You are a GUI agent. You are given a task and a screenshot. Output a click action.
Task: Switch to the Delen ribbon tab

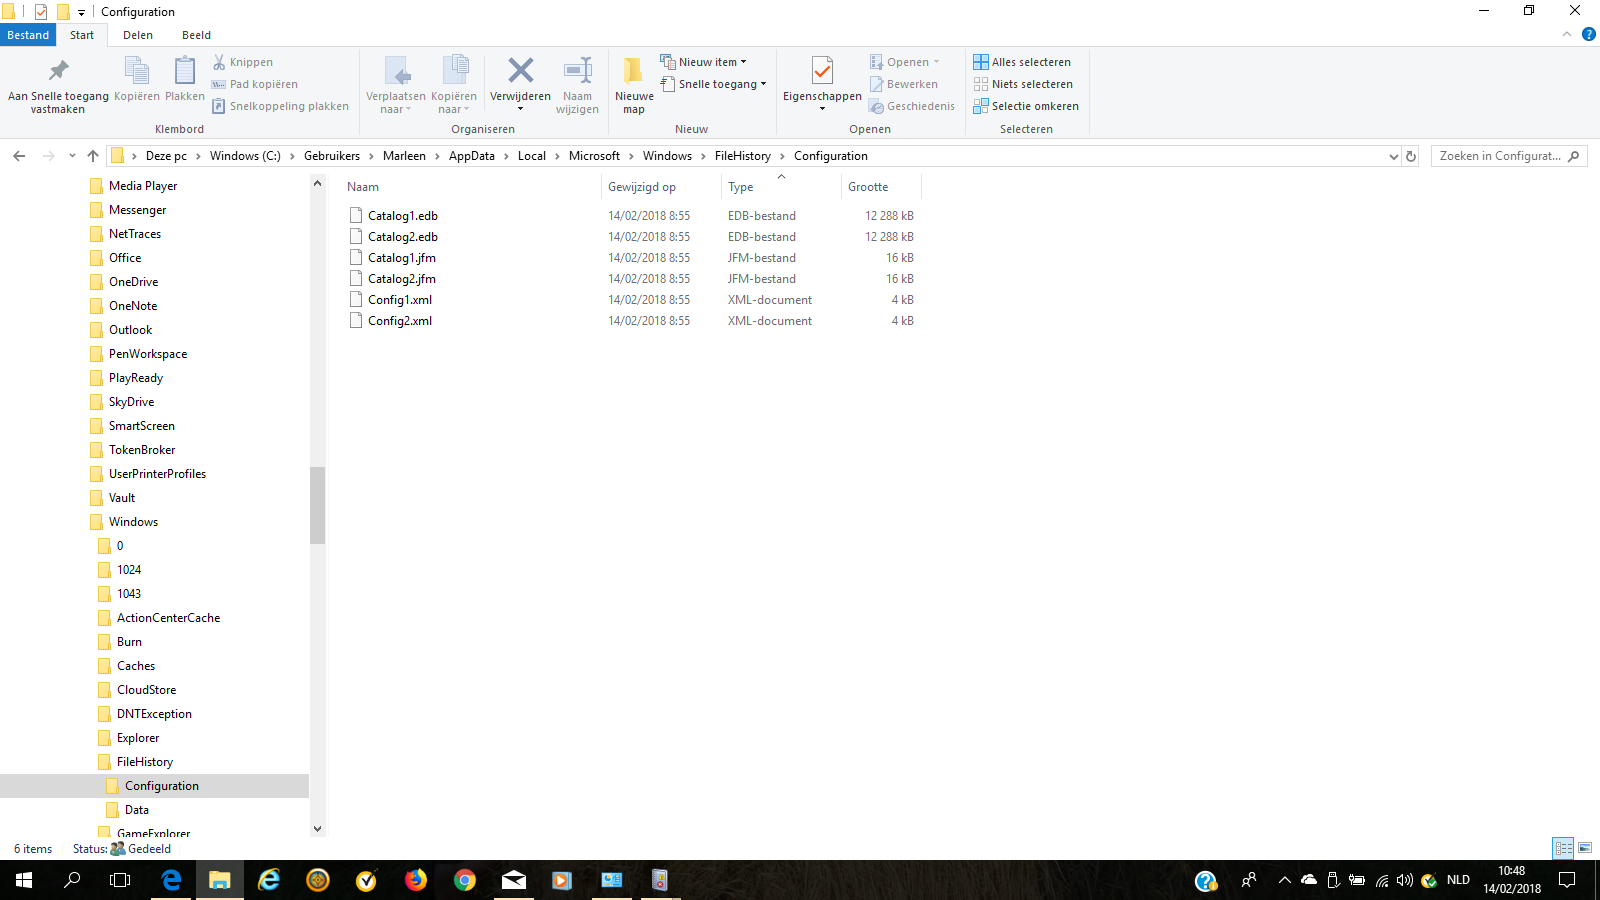pyautogui.click(x=138, y=35)
